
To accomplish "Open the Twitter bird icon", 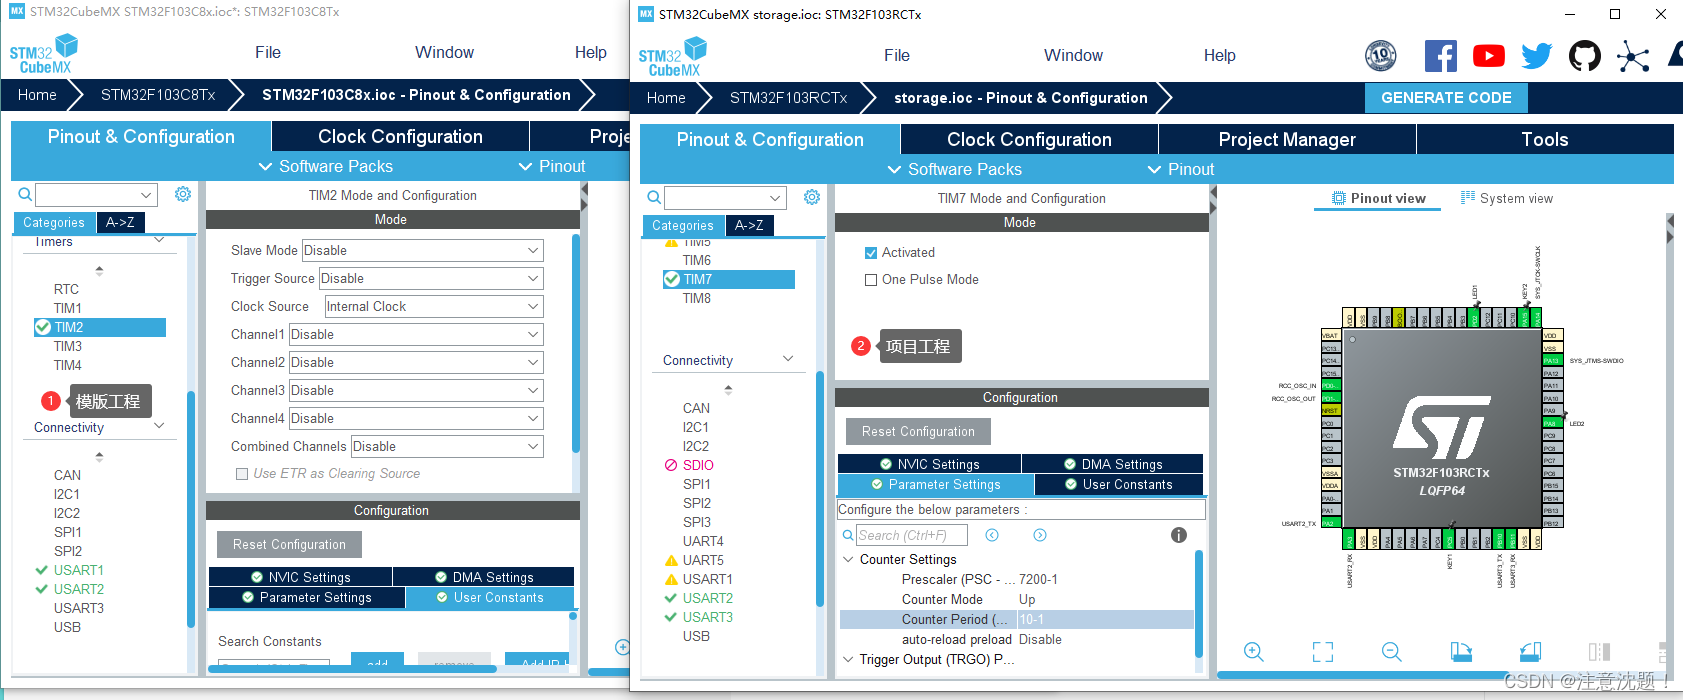I will coord(1536,56).
